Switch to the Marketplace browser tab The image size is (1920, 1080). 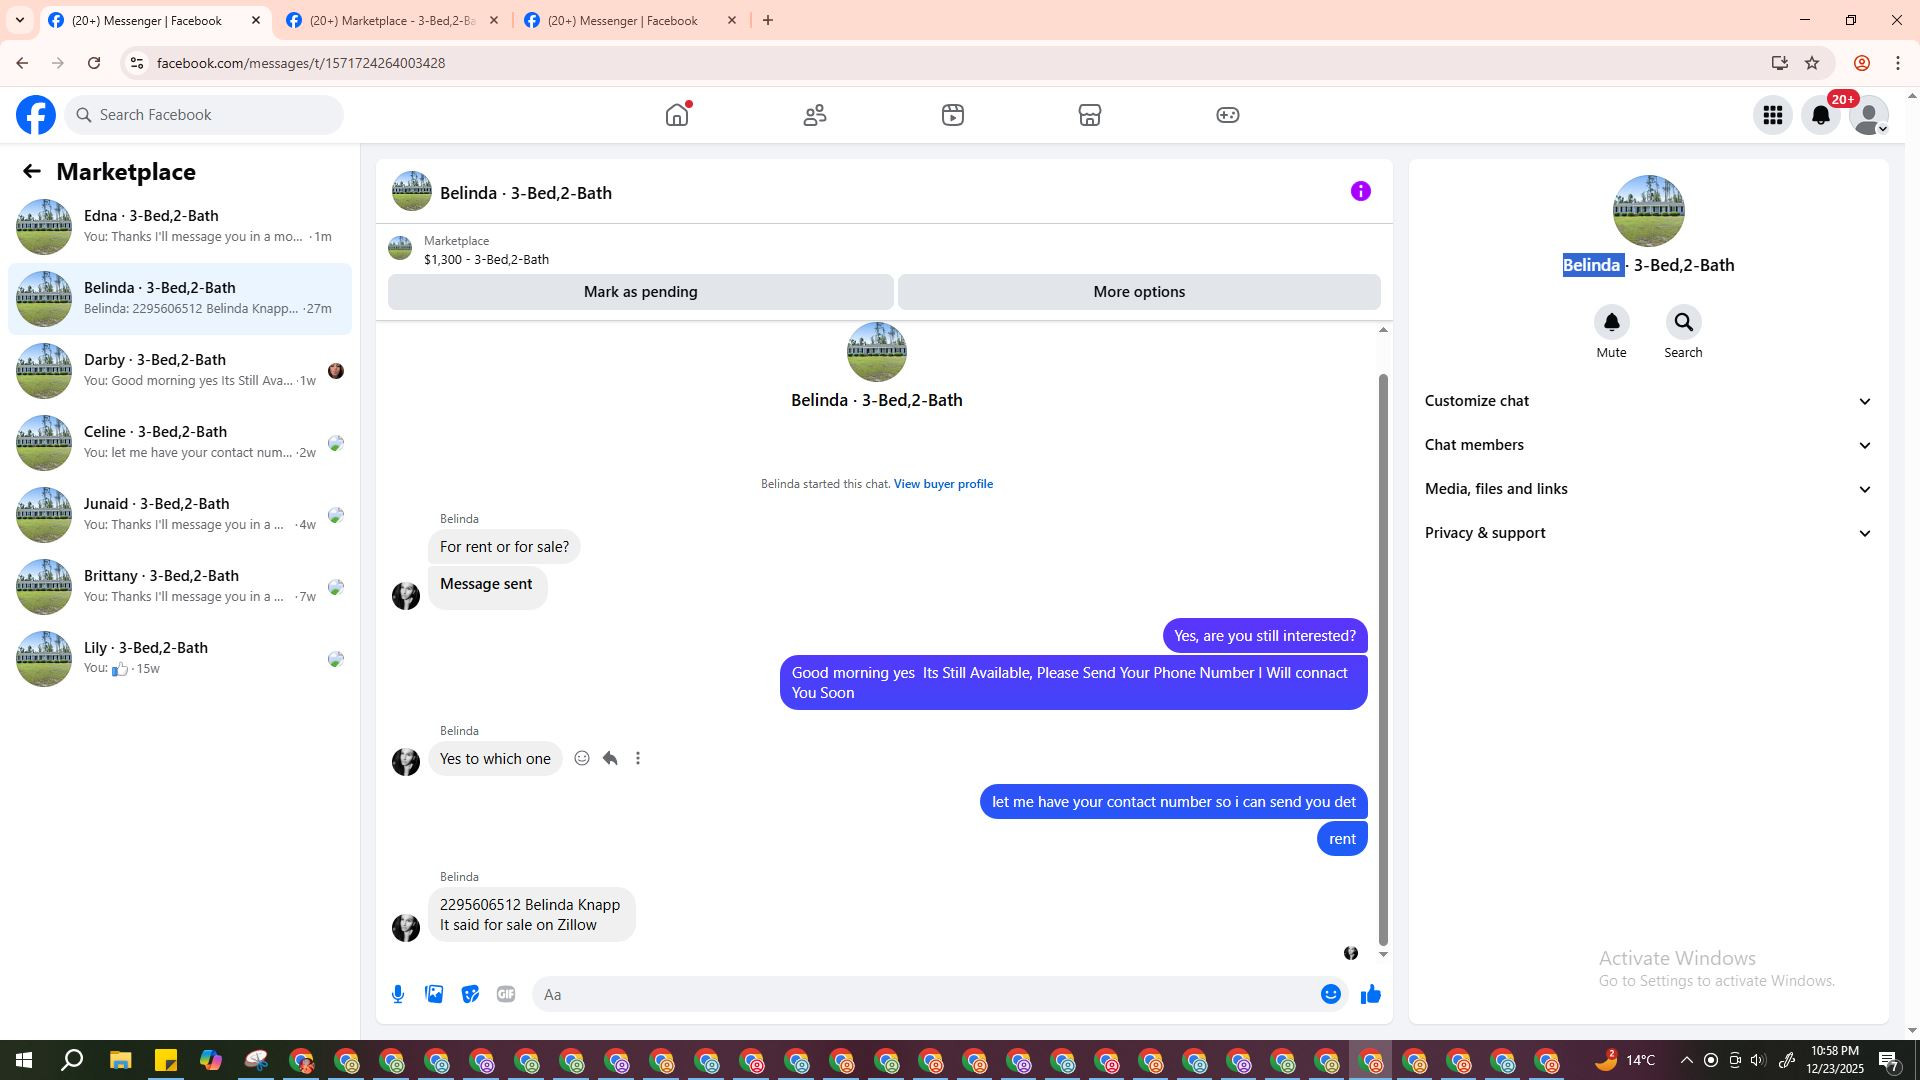(x=392, y=20)
